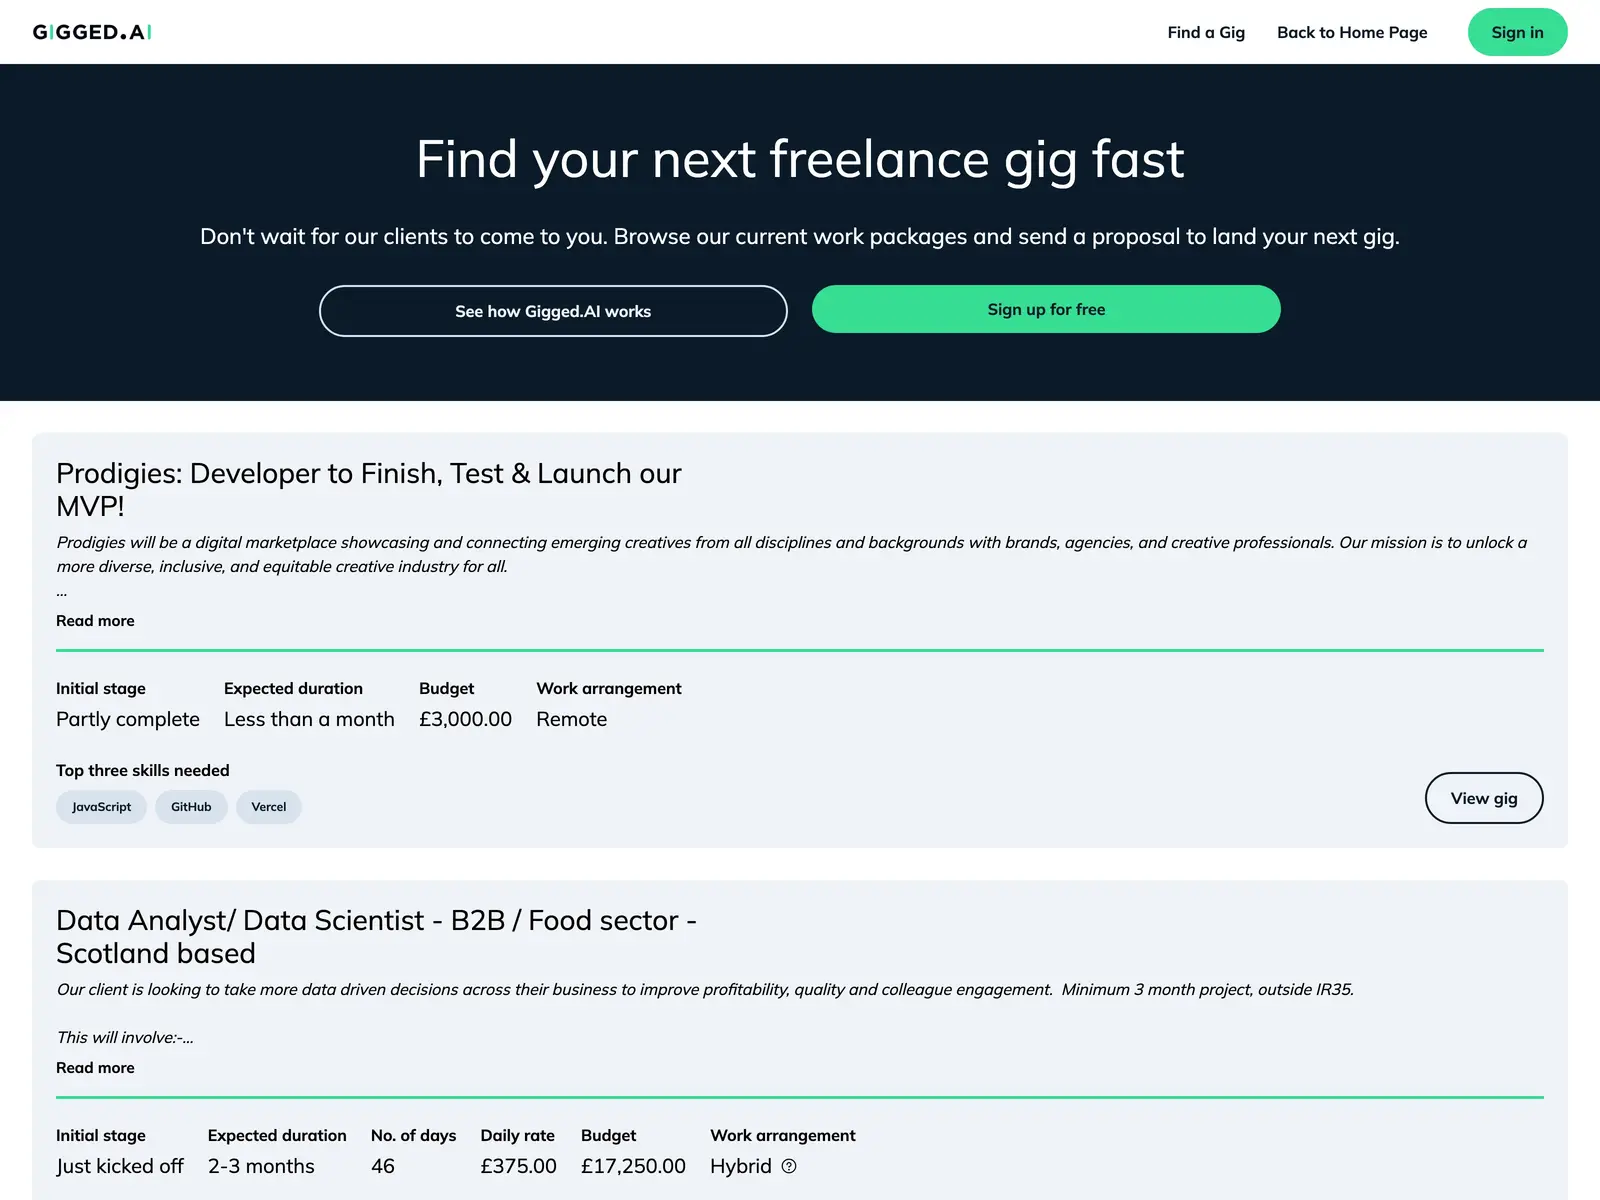Click the £3,000.00 budget value
Image resolution: width=1600 pixels, height=1200 pixels.
[465, 719]
